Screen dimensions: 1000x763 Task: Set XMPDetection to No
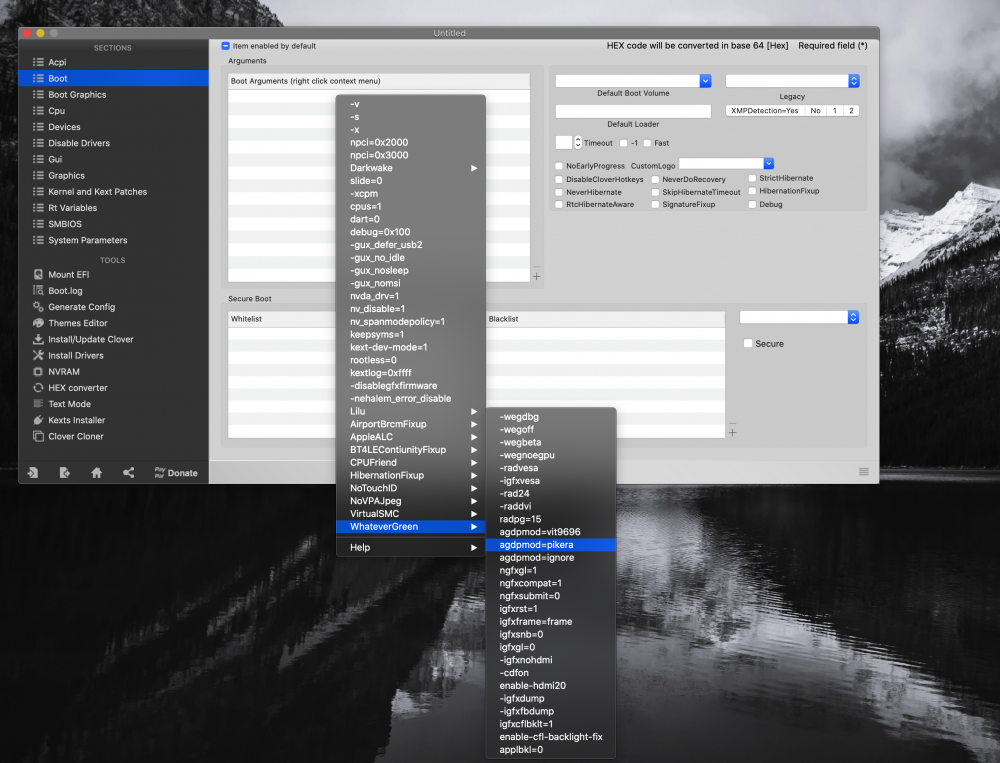815,110
